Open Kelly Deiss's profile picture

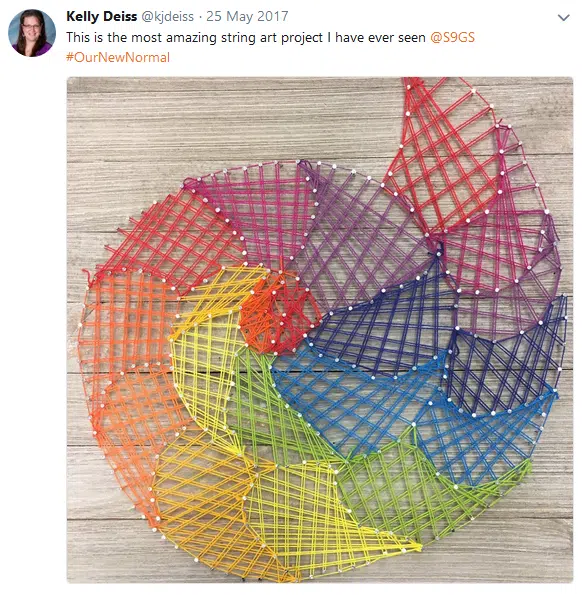32,33
